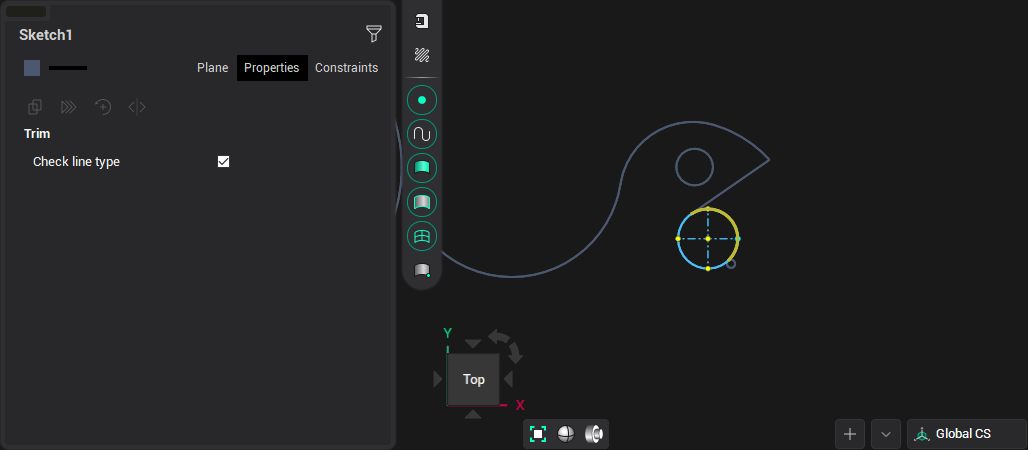This screenshot has height=450, width=1028.
Task: Uncheck the Check line type checkbox
Action: coord(224,161)
